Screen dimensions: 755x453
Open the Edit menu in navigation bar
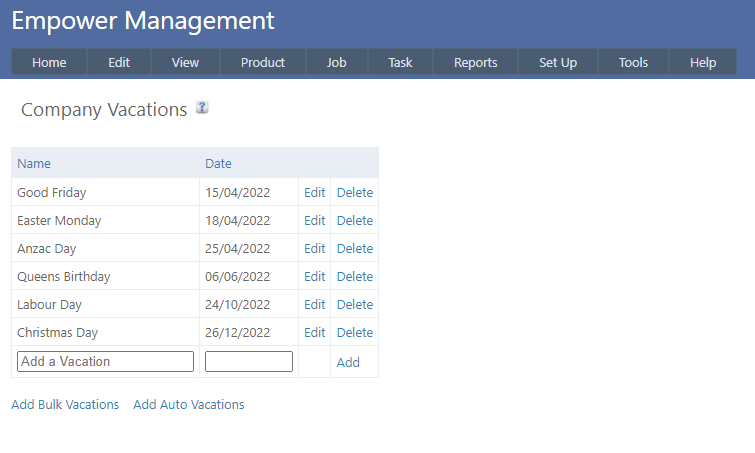coord(119,62)
